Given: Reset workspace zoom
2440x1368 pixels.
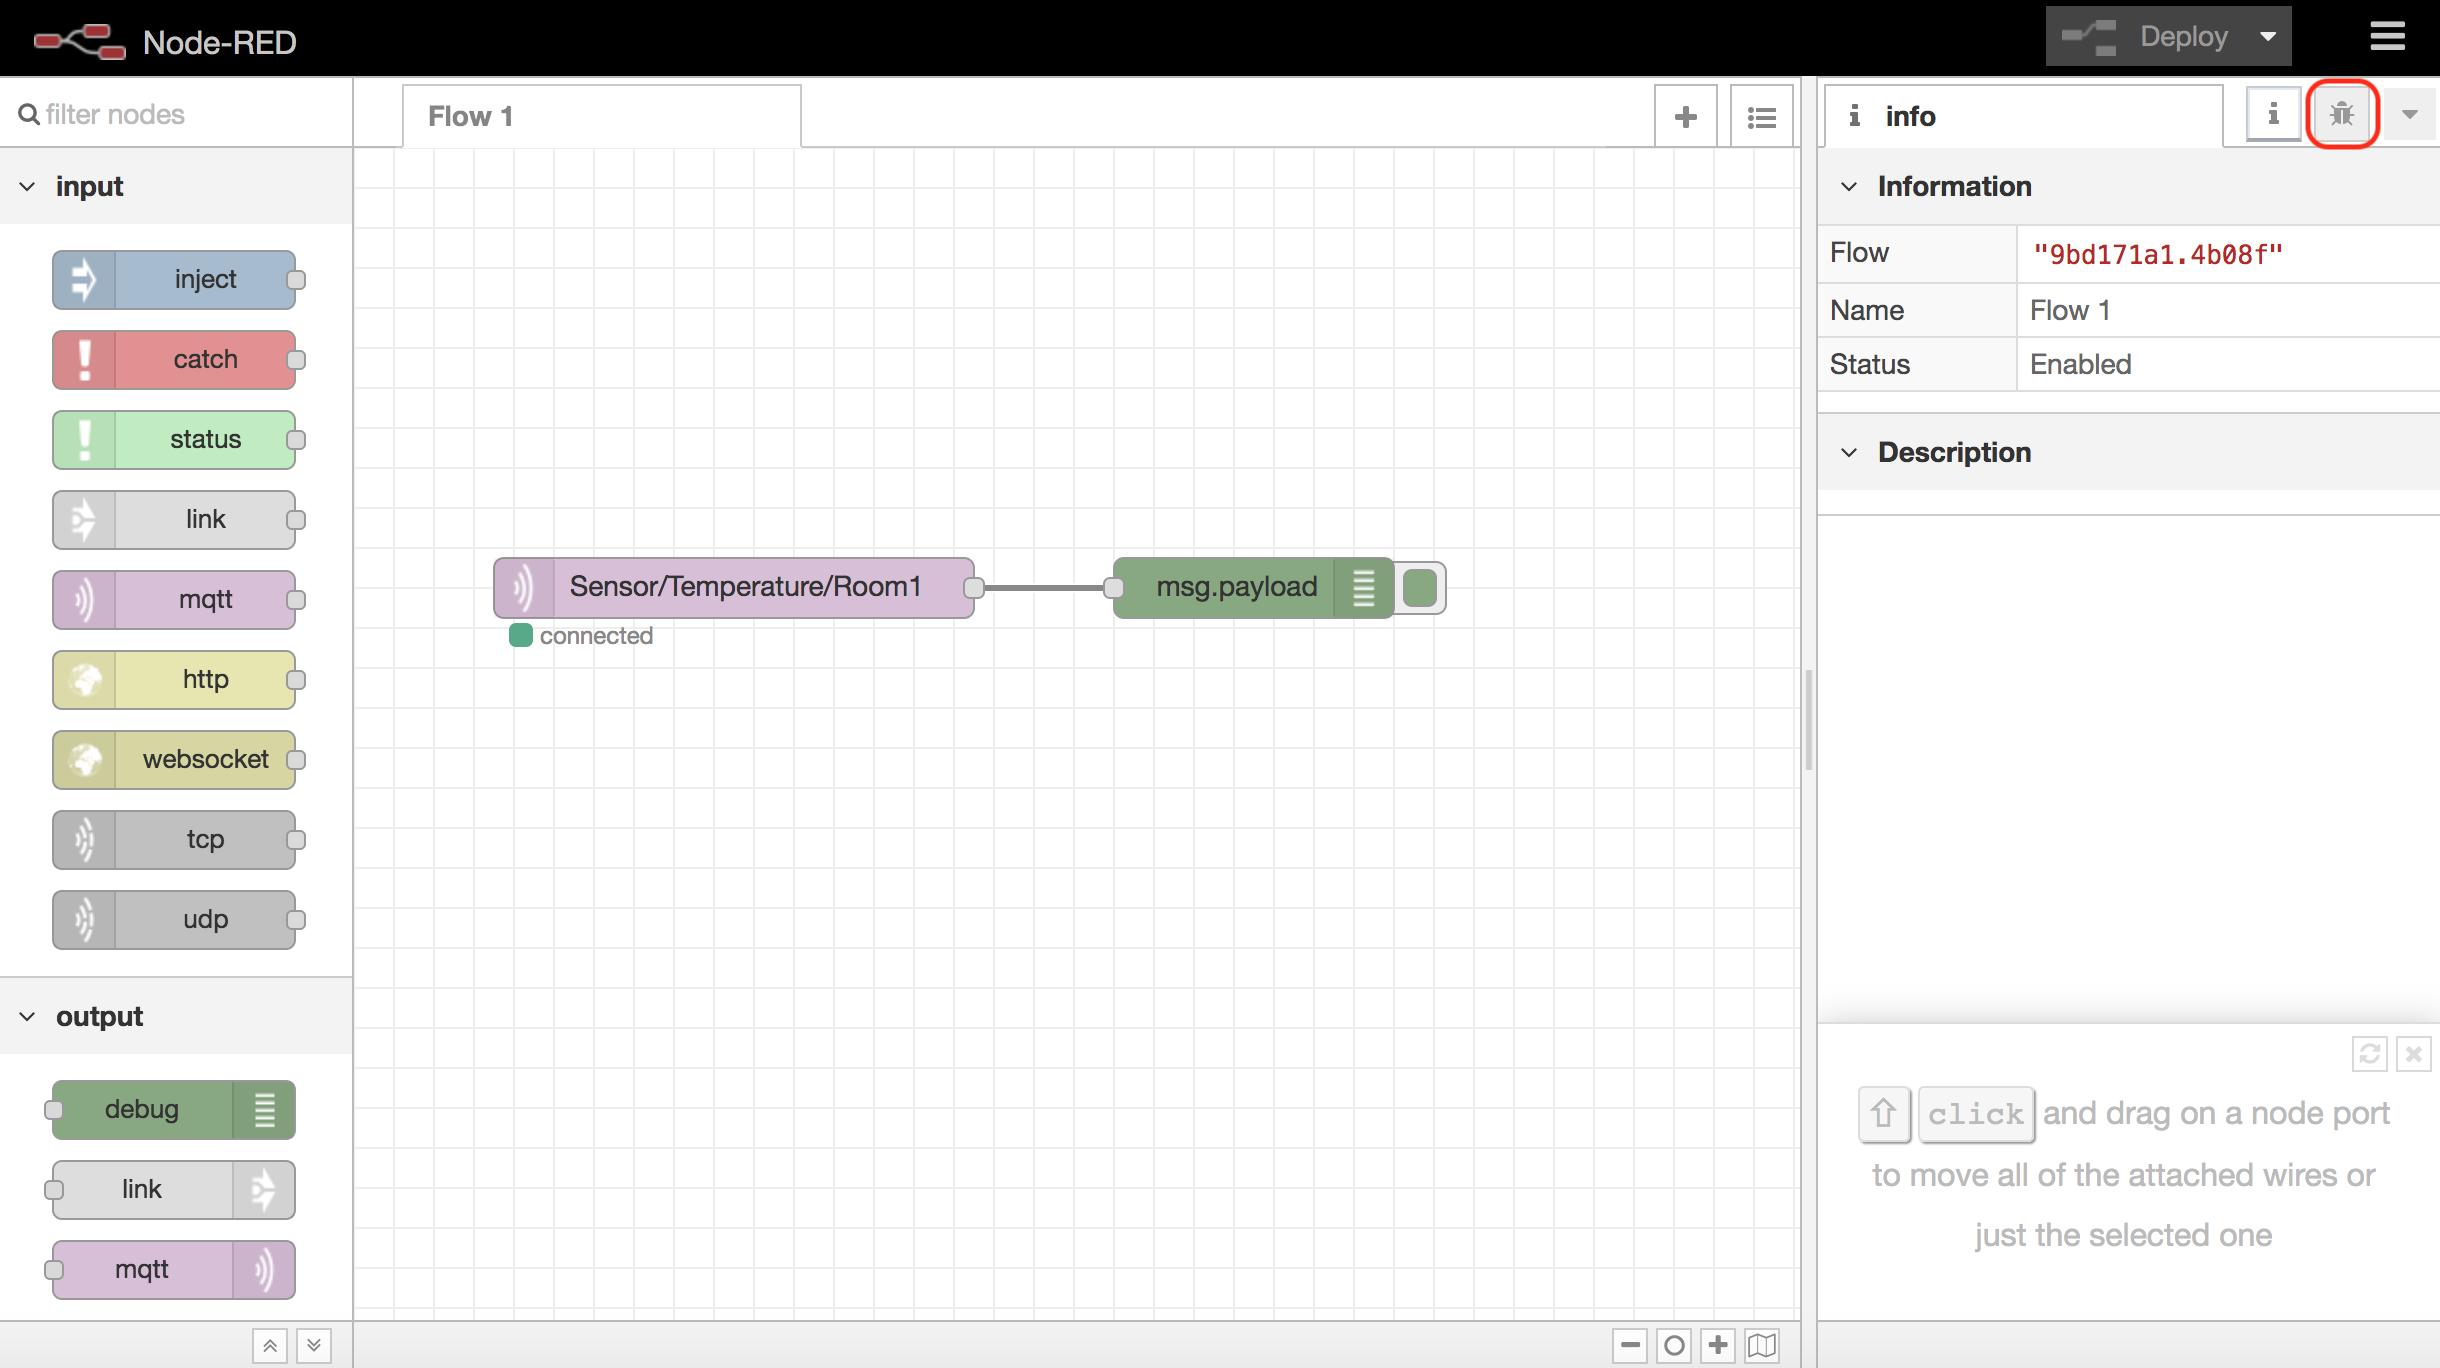Looking at the screenshot, I should coord(1674,1345).
